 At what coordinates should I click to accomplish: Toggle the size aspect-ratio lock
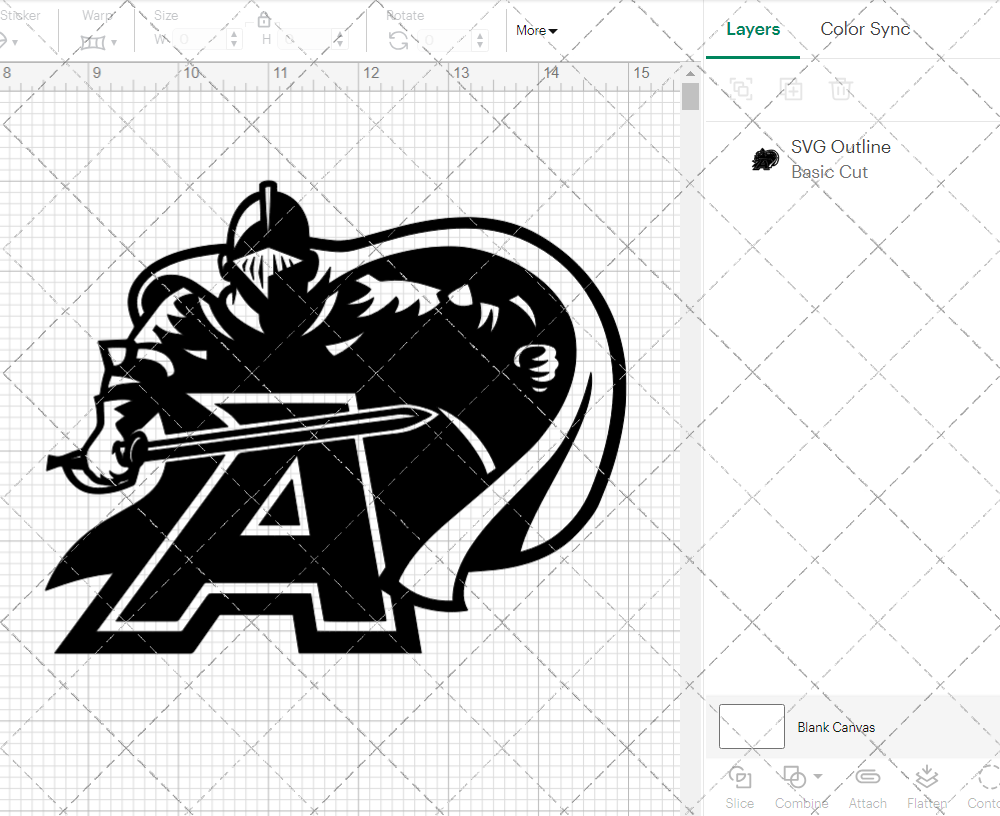point(264,19)
